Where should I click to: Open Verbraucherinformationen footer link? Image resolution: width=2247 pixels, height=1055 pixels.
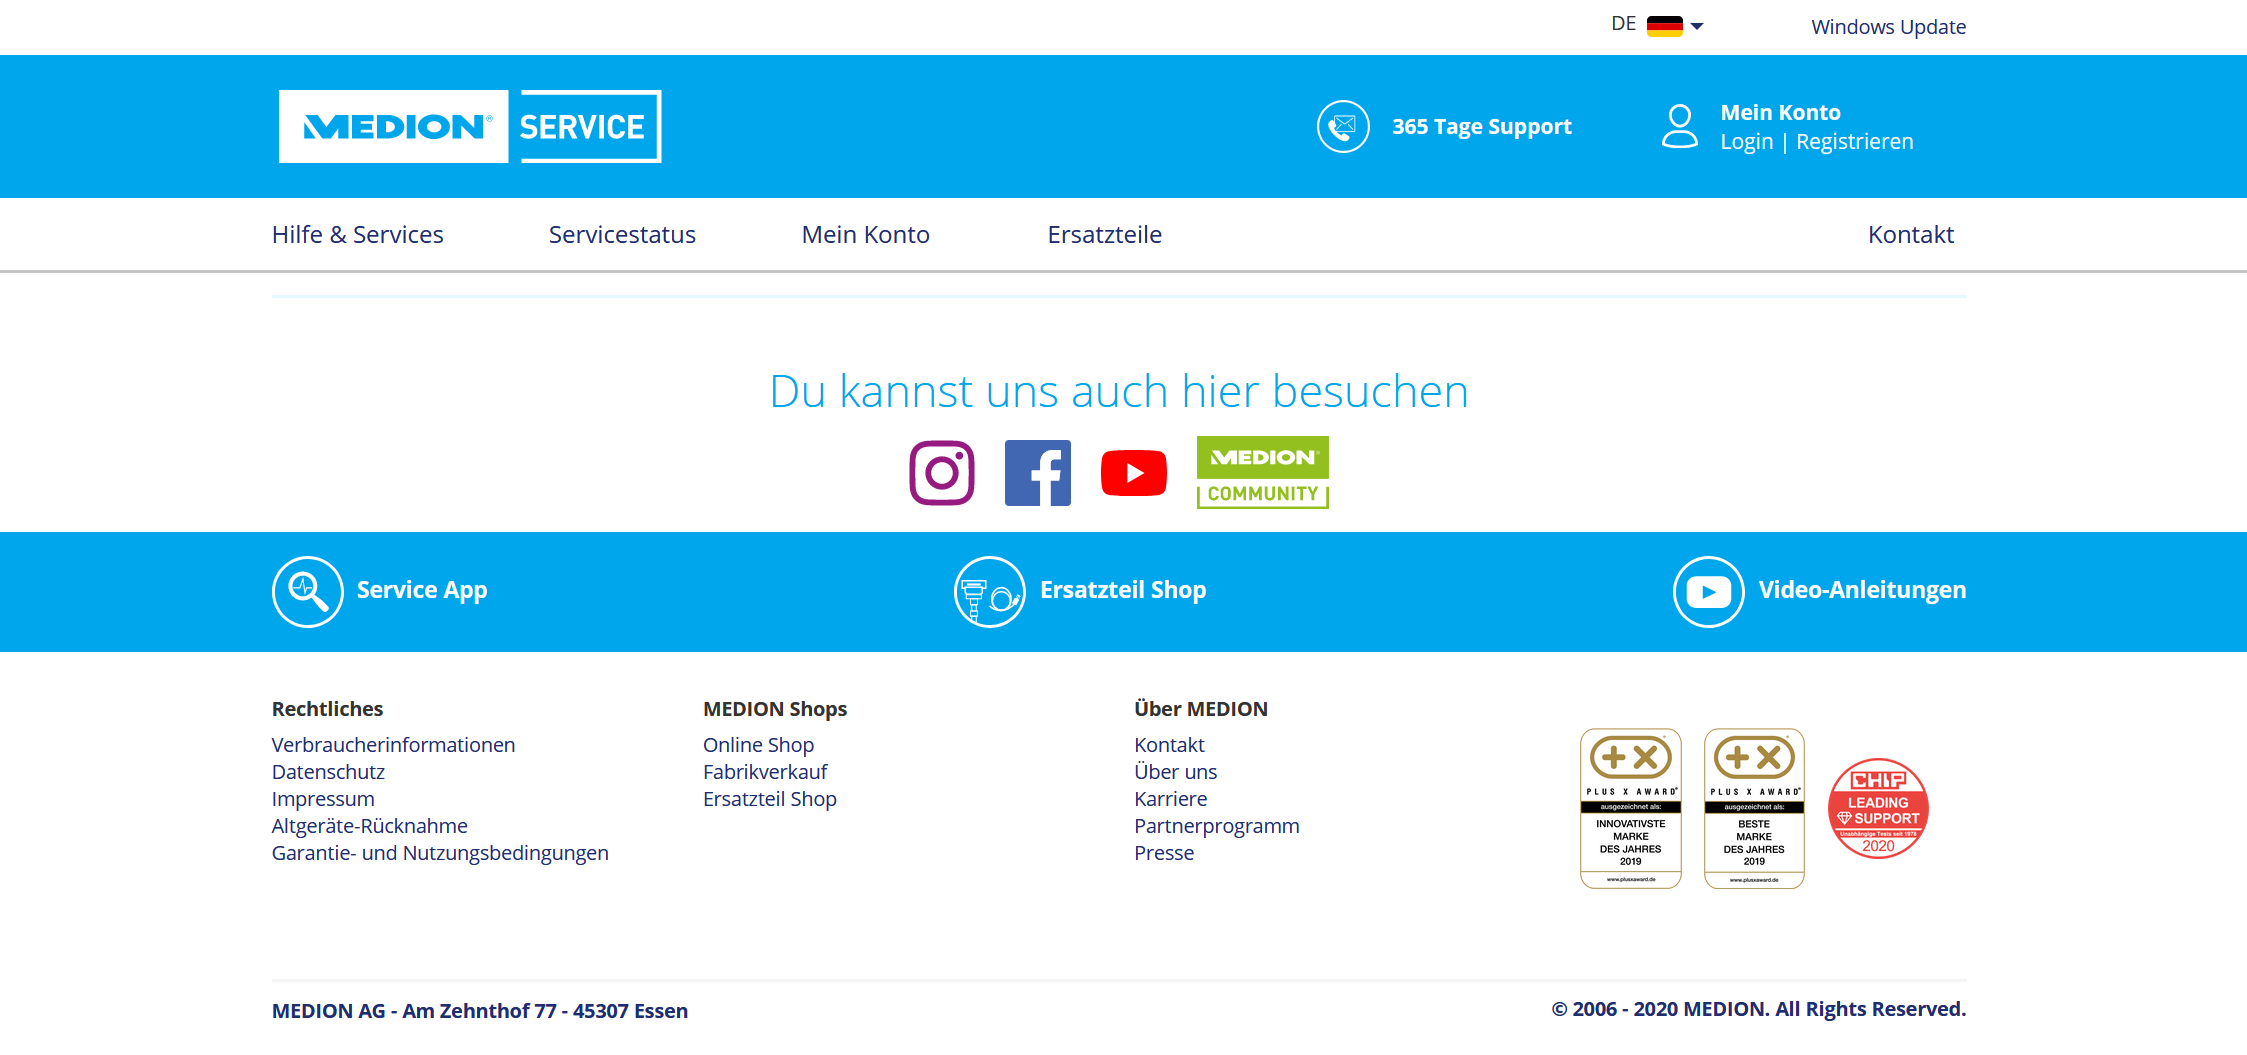[393, 745]
